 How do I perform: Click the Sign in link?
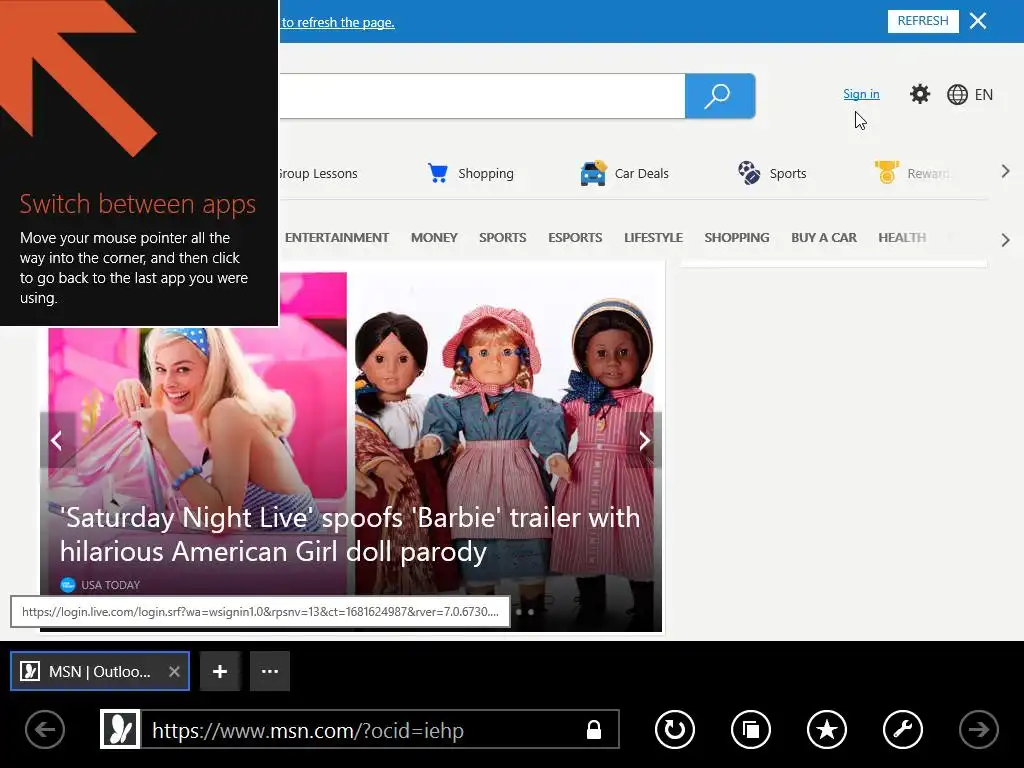coord(861,94)
